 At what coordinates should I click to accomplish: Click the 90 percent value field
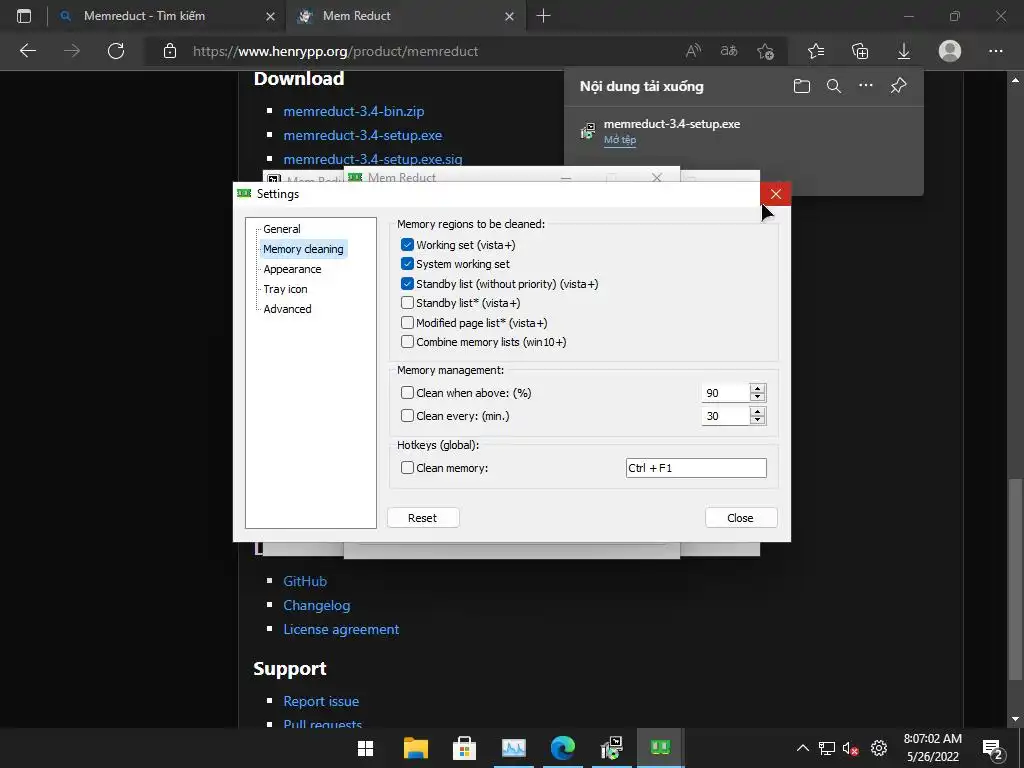726,393
